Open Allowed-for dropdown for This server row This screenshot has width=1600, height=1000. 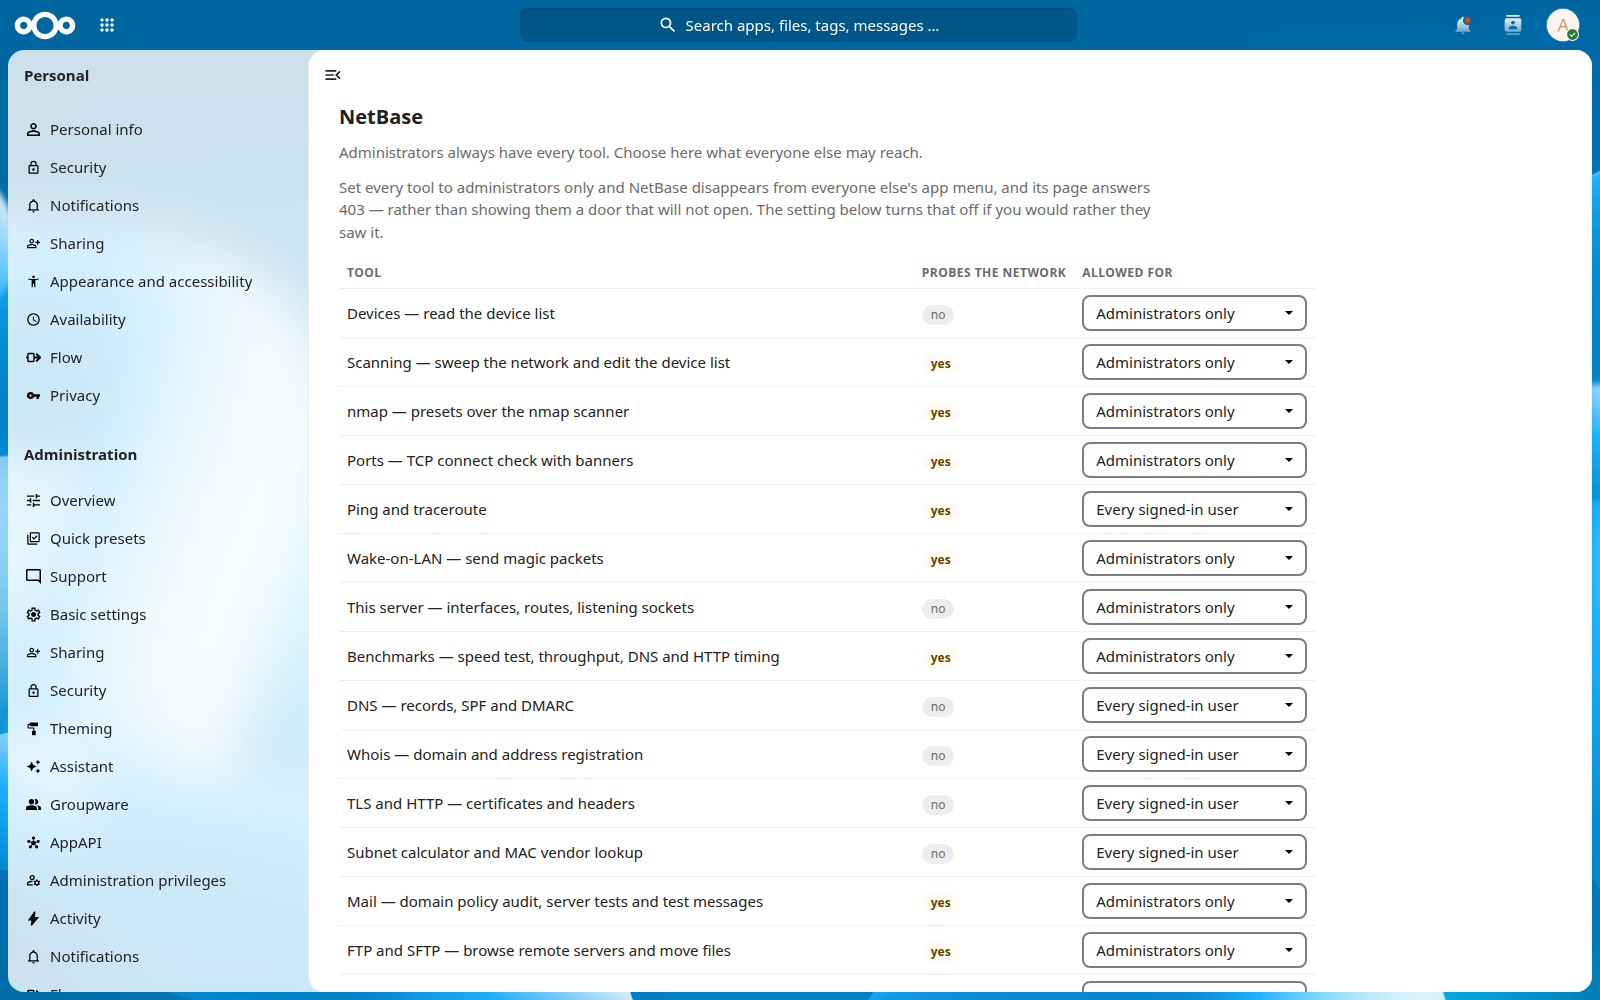point(1194,608)
